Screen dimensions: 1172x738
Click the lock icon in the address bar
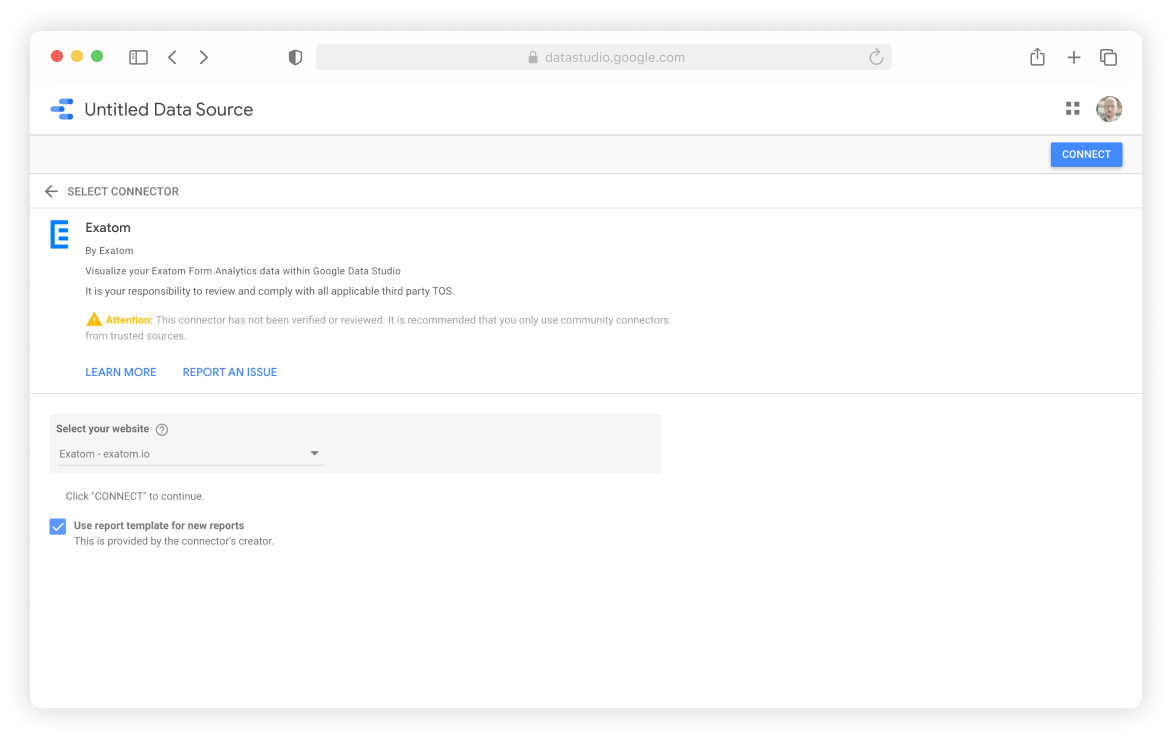[533, 58]
